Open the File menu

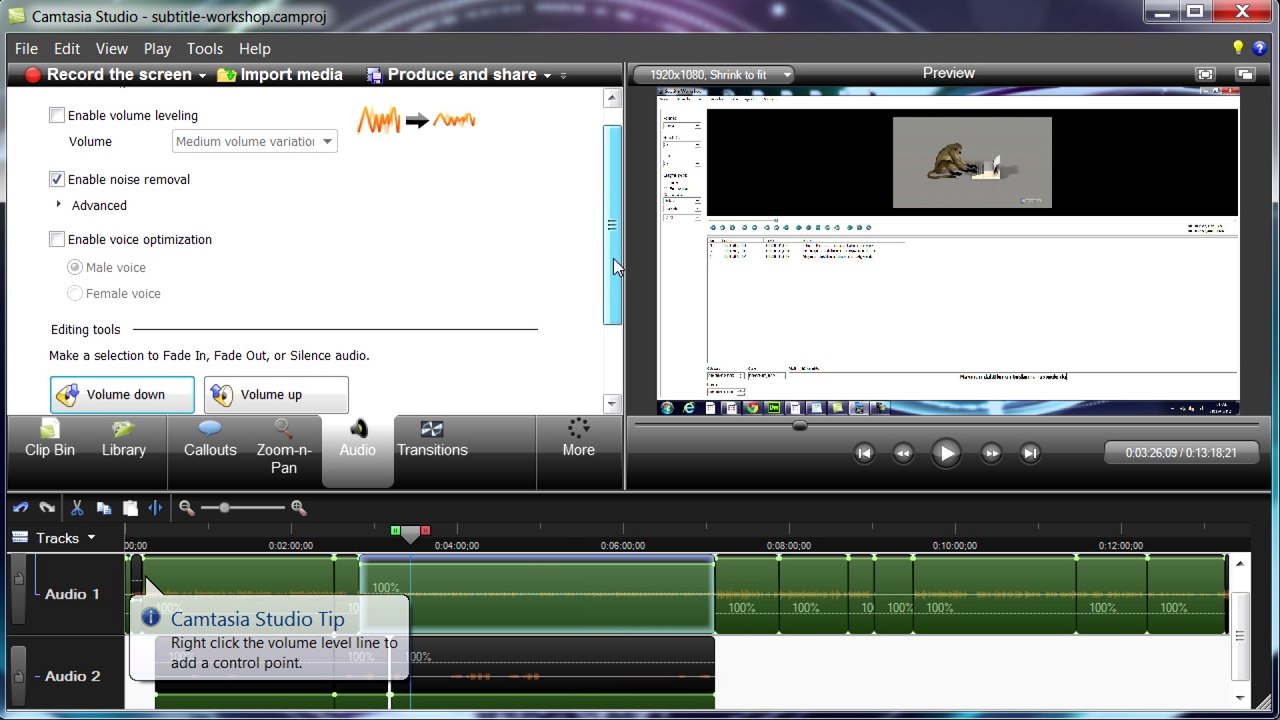(x=26, y=48)
